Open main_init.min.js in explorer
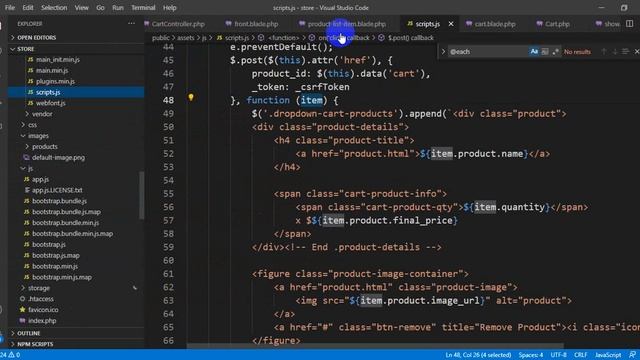 (x=58, y=60)
